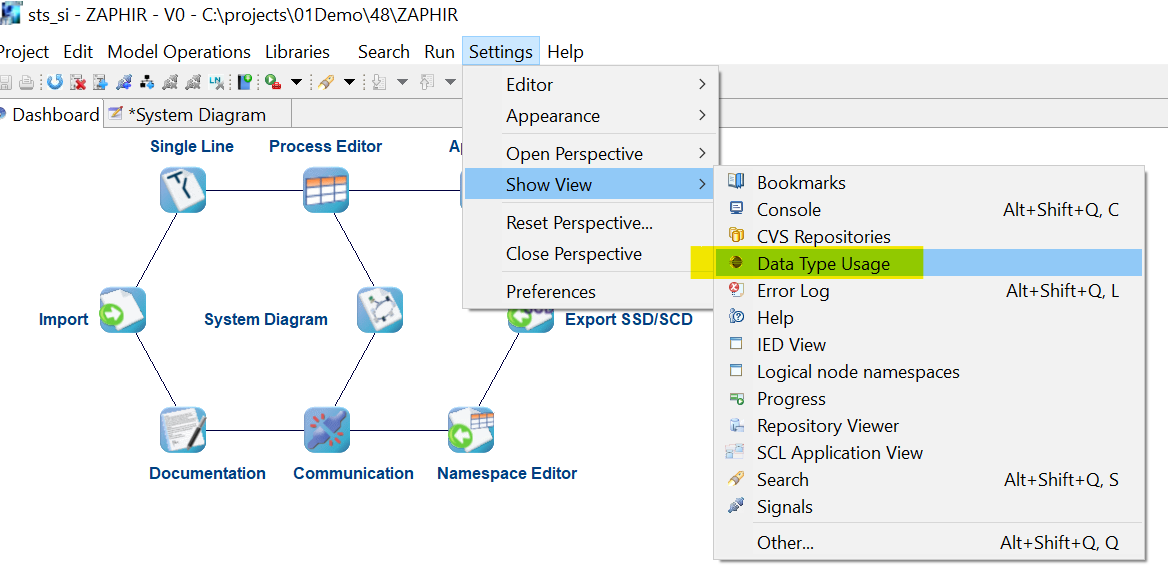Image resolution: width=1168 pixels, height=577 pixels.
Task: Select Data Type Usage view
Action: click(822, 264)
